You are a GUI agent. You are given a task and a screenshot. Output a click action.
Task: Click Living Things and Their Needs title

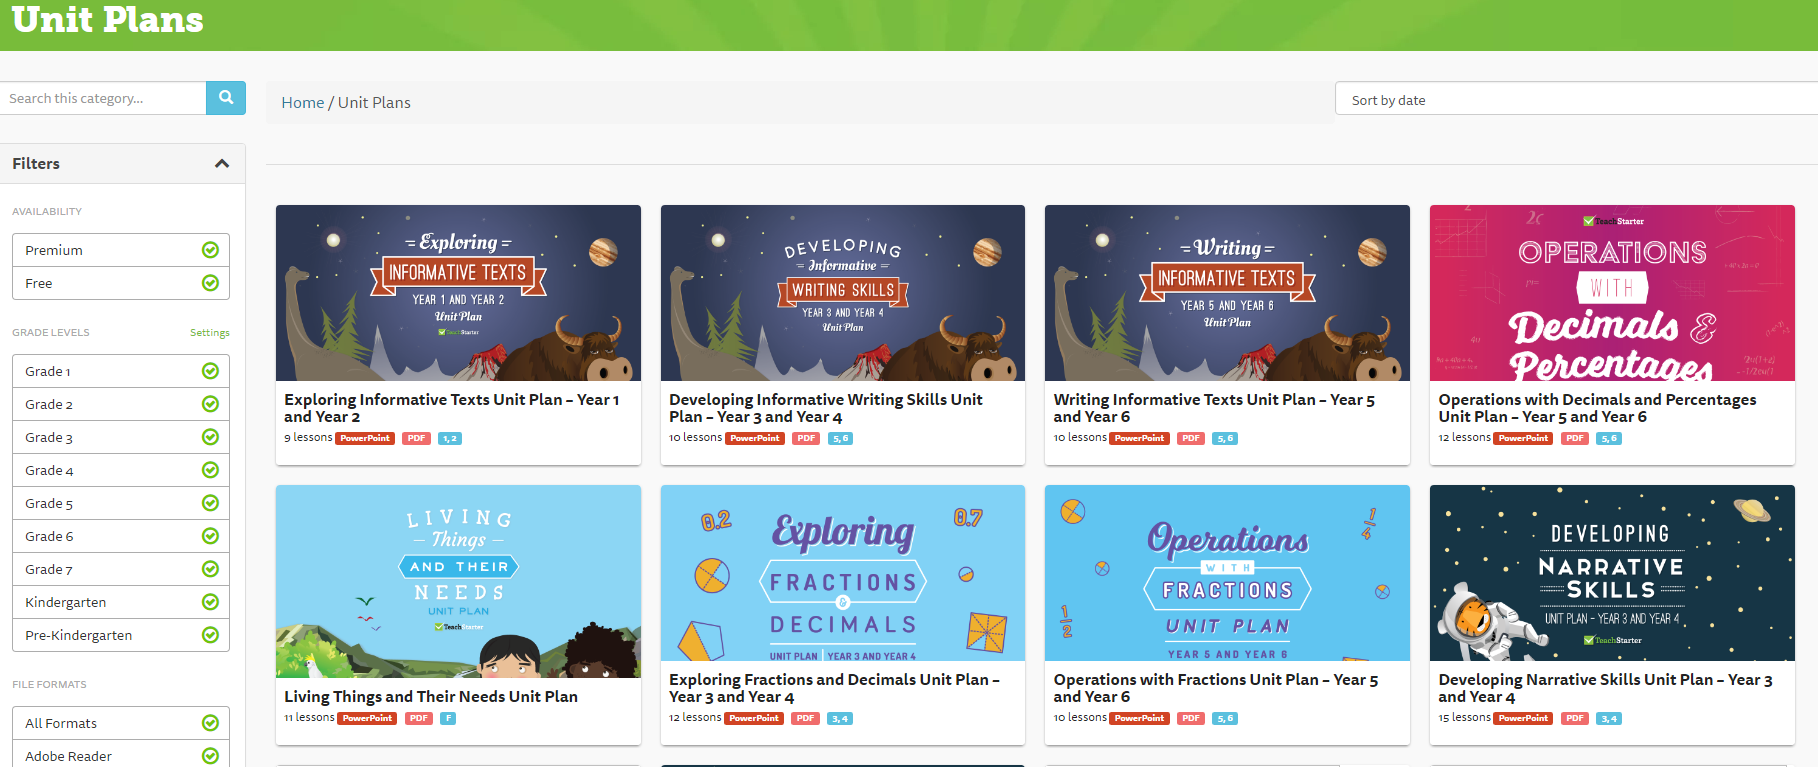pos(431,697)
